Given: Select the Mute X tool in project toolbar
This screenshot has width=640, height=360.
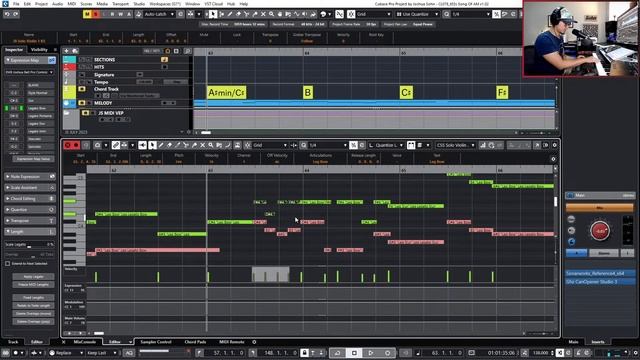Looking at the screenshot, I should pos(263,14).
